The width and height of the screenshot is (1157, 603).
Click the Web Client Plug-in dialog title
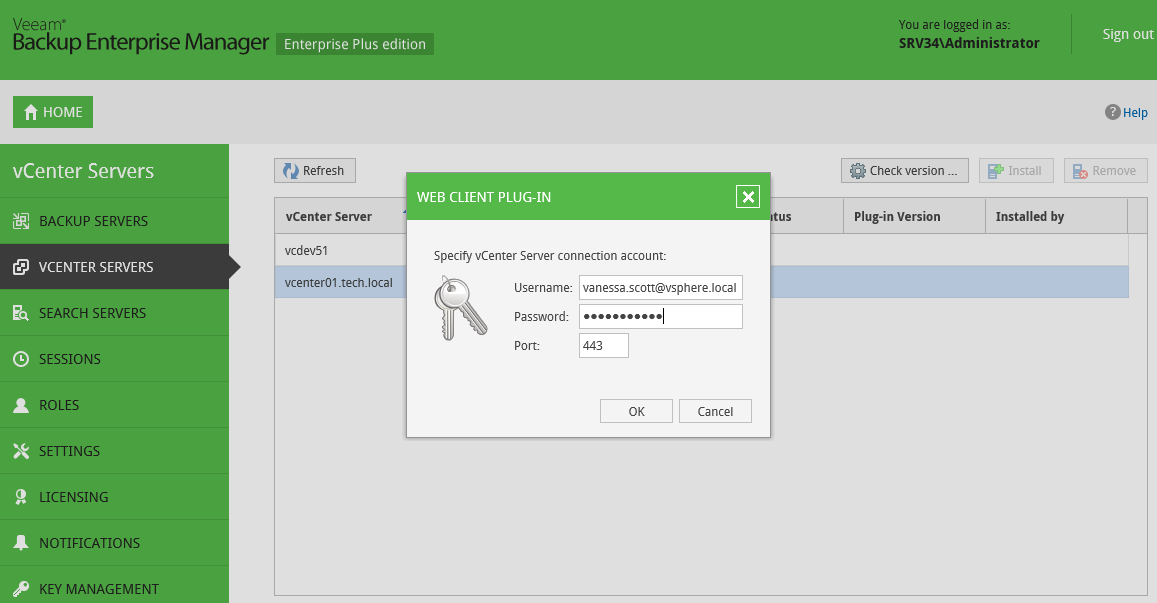pos(484,197)
